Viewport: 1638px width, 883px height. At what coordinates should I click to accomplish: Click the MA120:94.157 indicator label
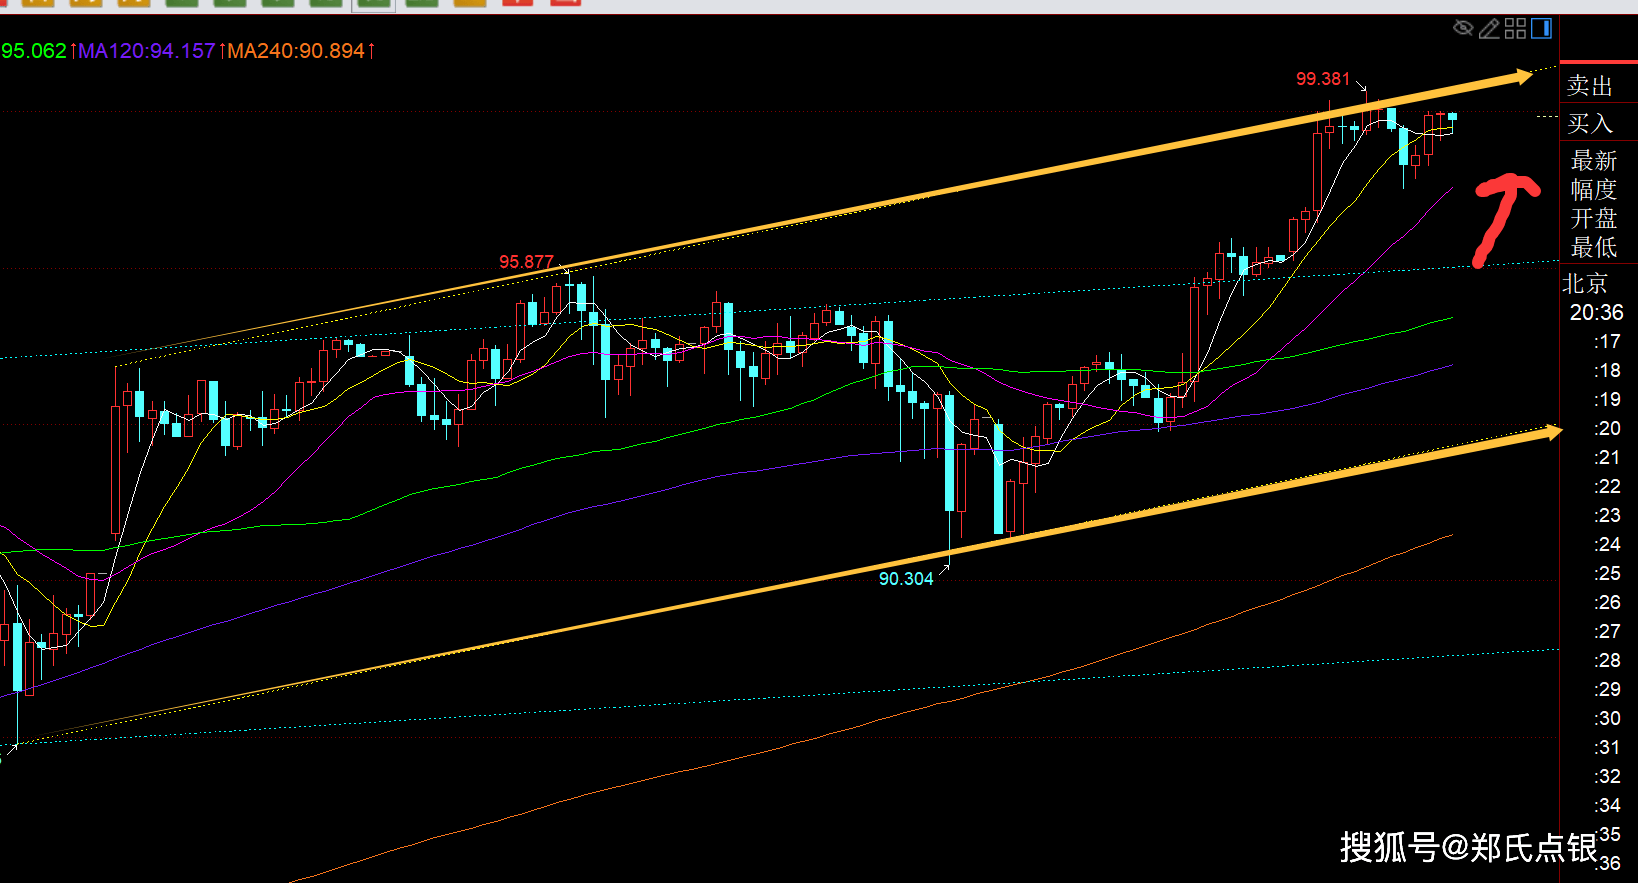[x=146, y=50]
